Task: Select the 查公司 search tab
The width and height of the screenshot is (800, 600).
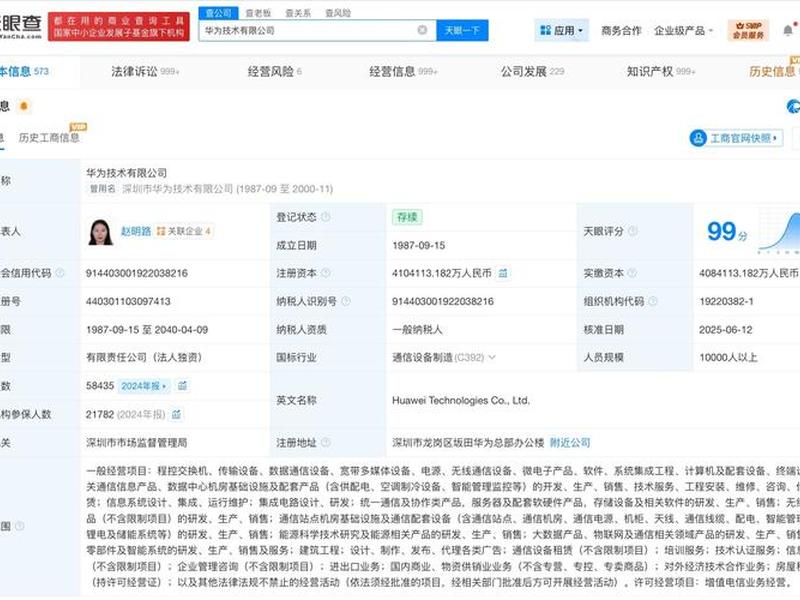Action: pos(218,13)
